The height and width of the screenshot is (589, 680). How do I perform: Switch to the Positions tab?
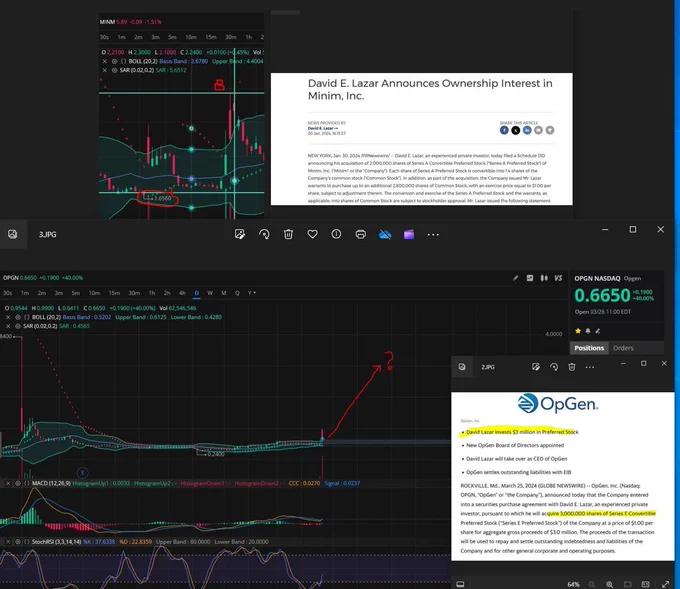(589, 348)
